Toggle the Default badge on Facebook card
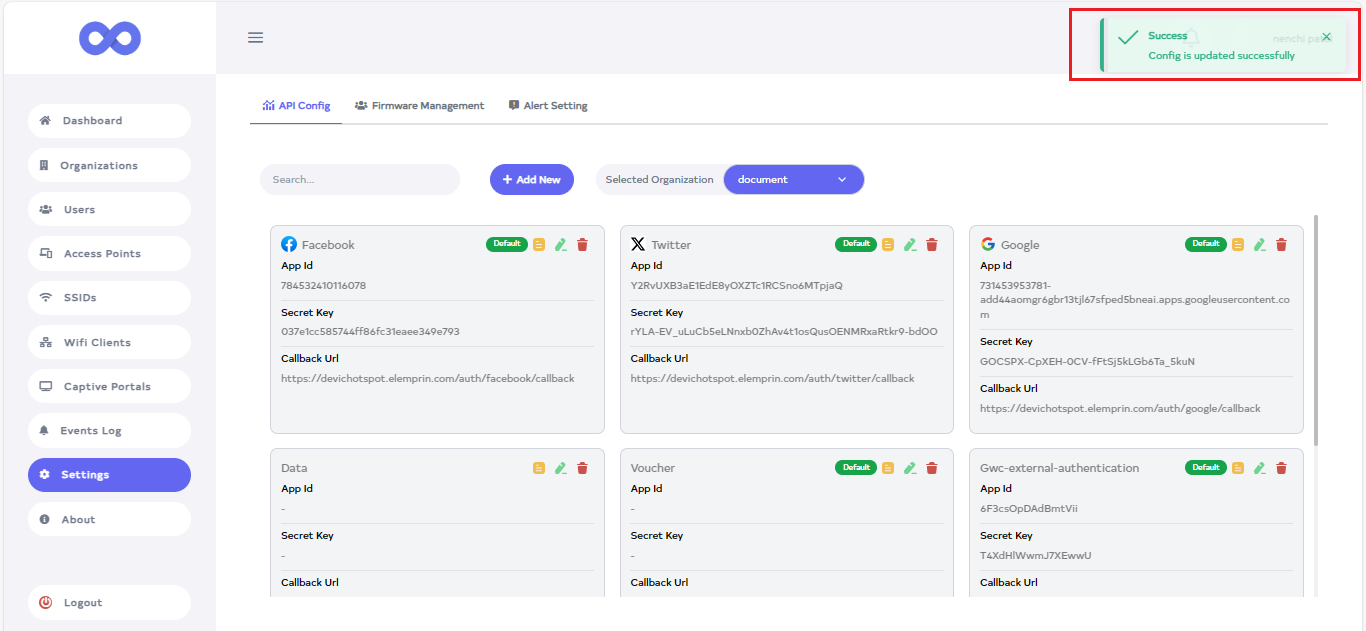1366x631 pixels. coord(507,244)
